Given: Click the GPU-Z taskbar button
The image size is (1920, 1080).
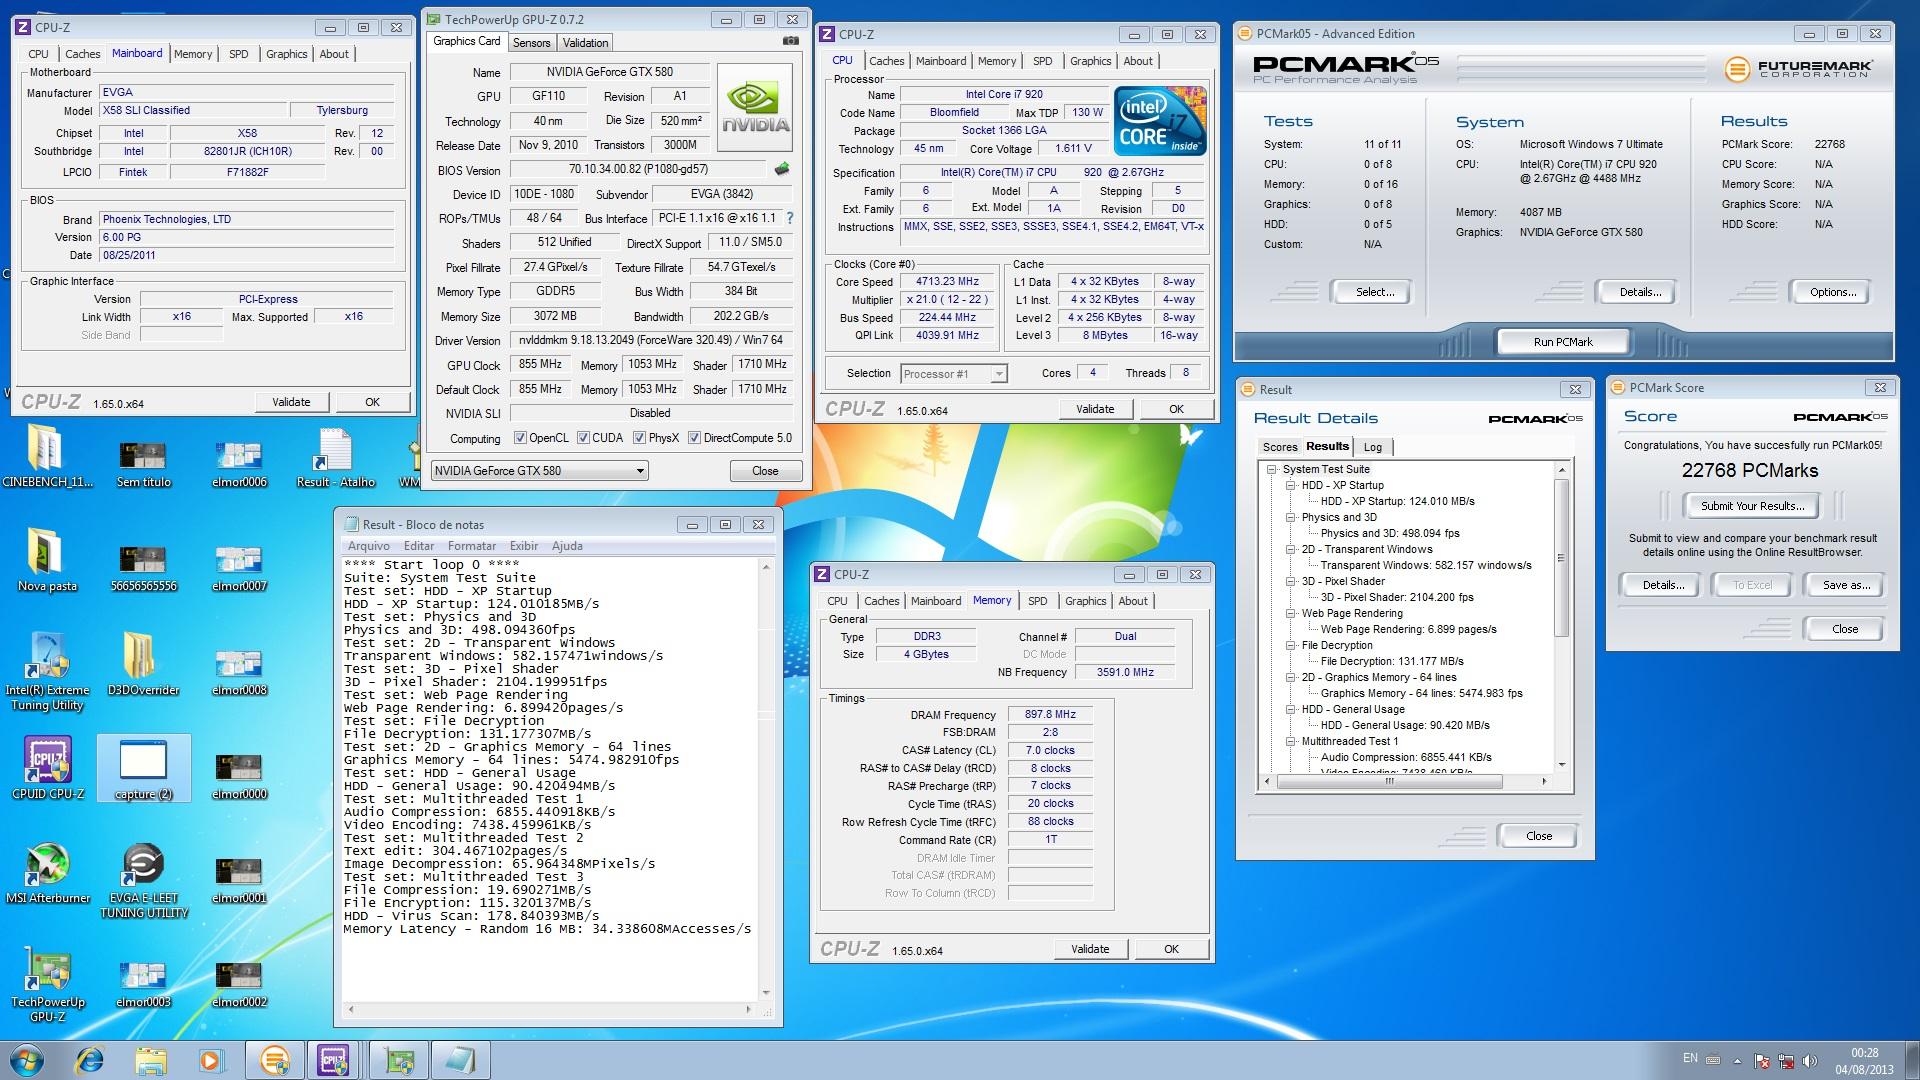Looking at the screenshot, I should click(399, 1060).
